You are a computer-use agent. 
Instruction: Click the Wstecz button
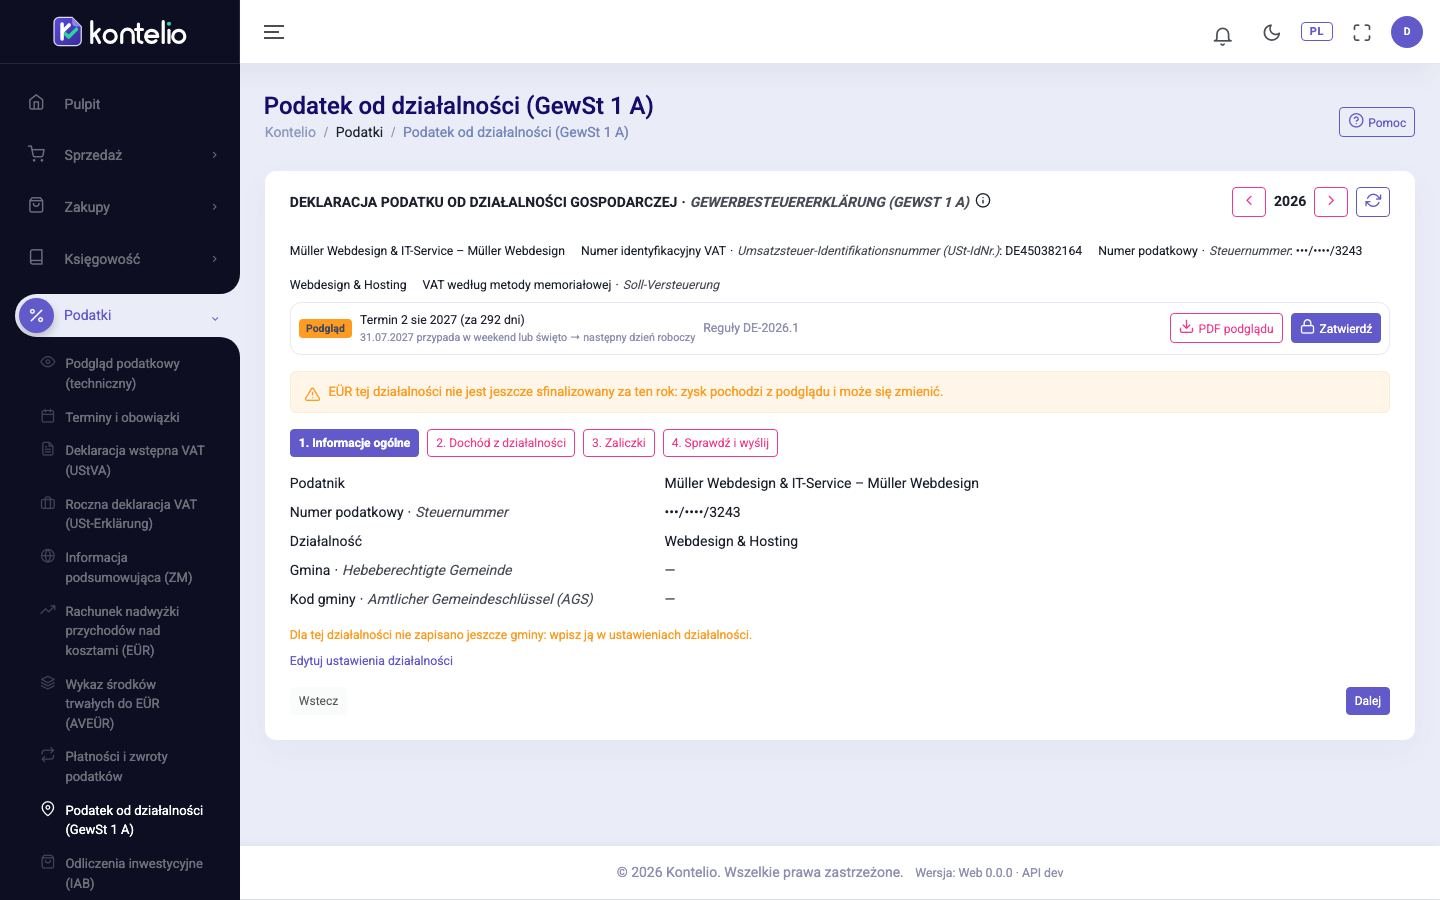click(x=318, y=701)
